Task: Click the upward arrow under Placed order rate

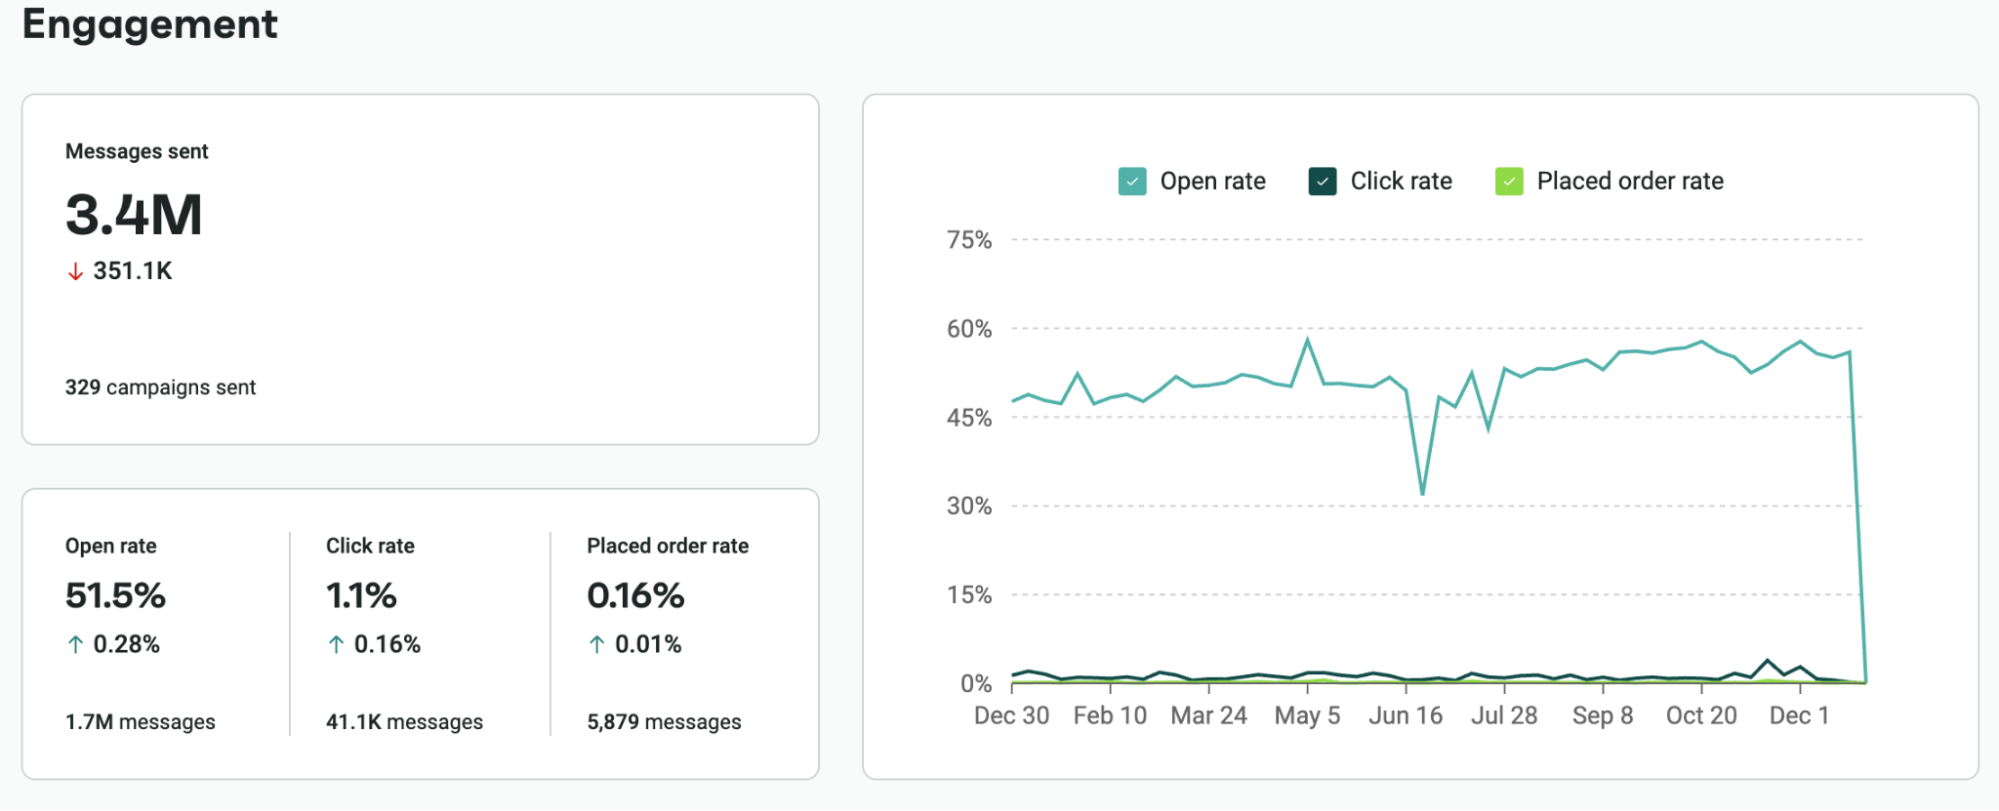Action: coord(596,644)
